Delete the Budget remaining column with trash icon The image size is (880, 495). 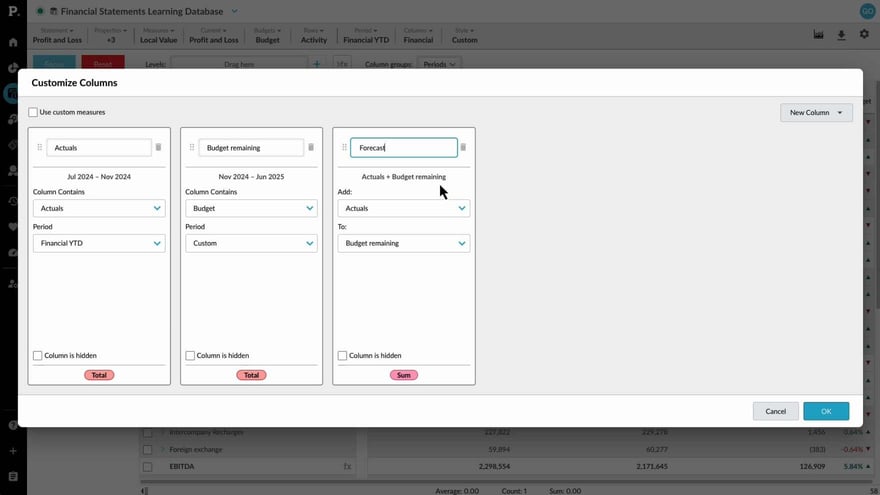tap(311, 147)
